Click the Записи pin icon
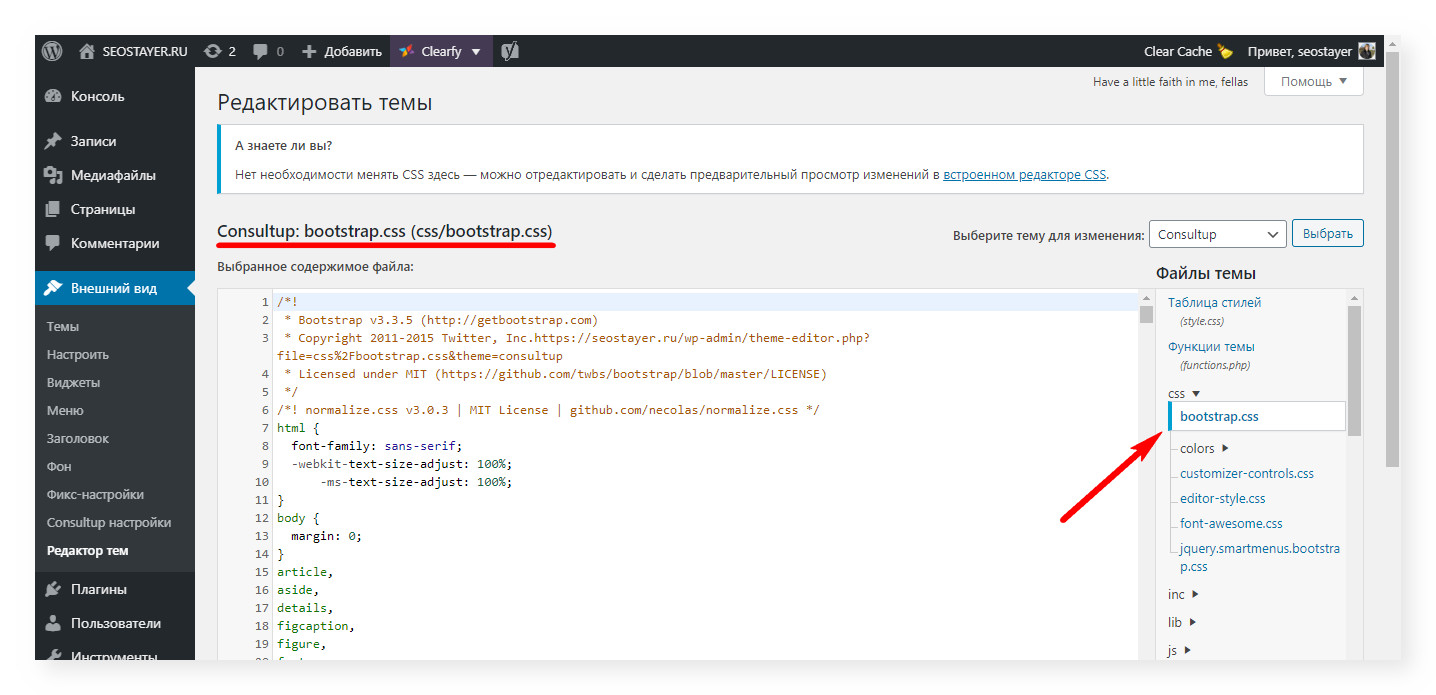The image size is (1436, 695). pos(54,141)
